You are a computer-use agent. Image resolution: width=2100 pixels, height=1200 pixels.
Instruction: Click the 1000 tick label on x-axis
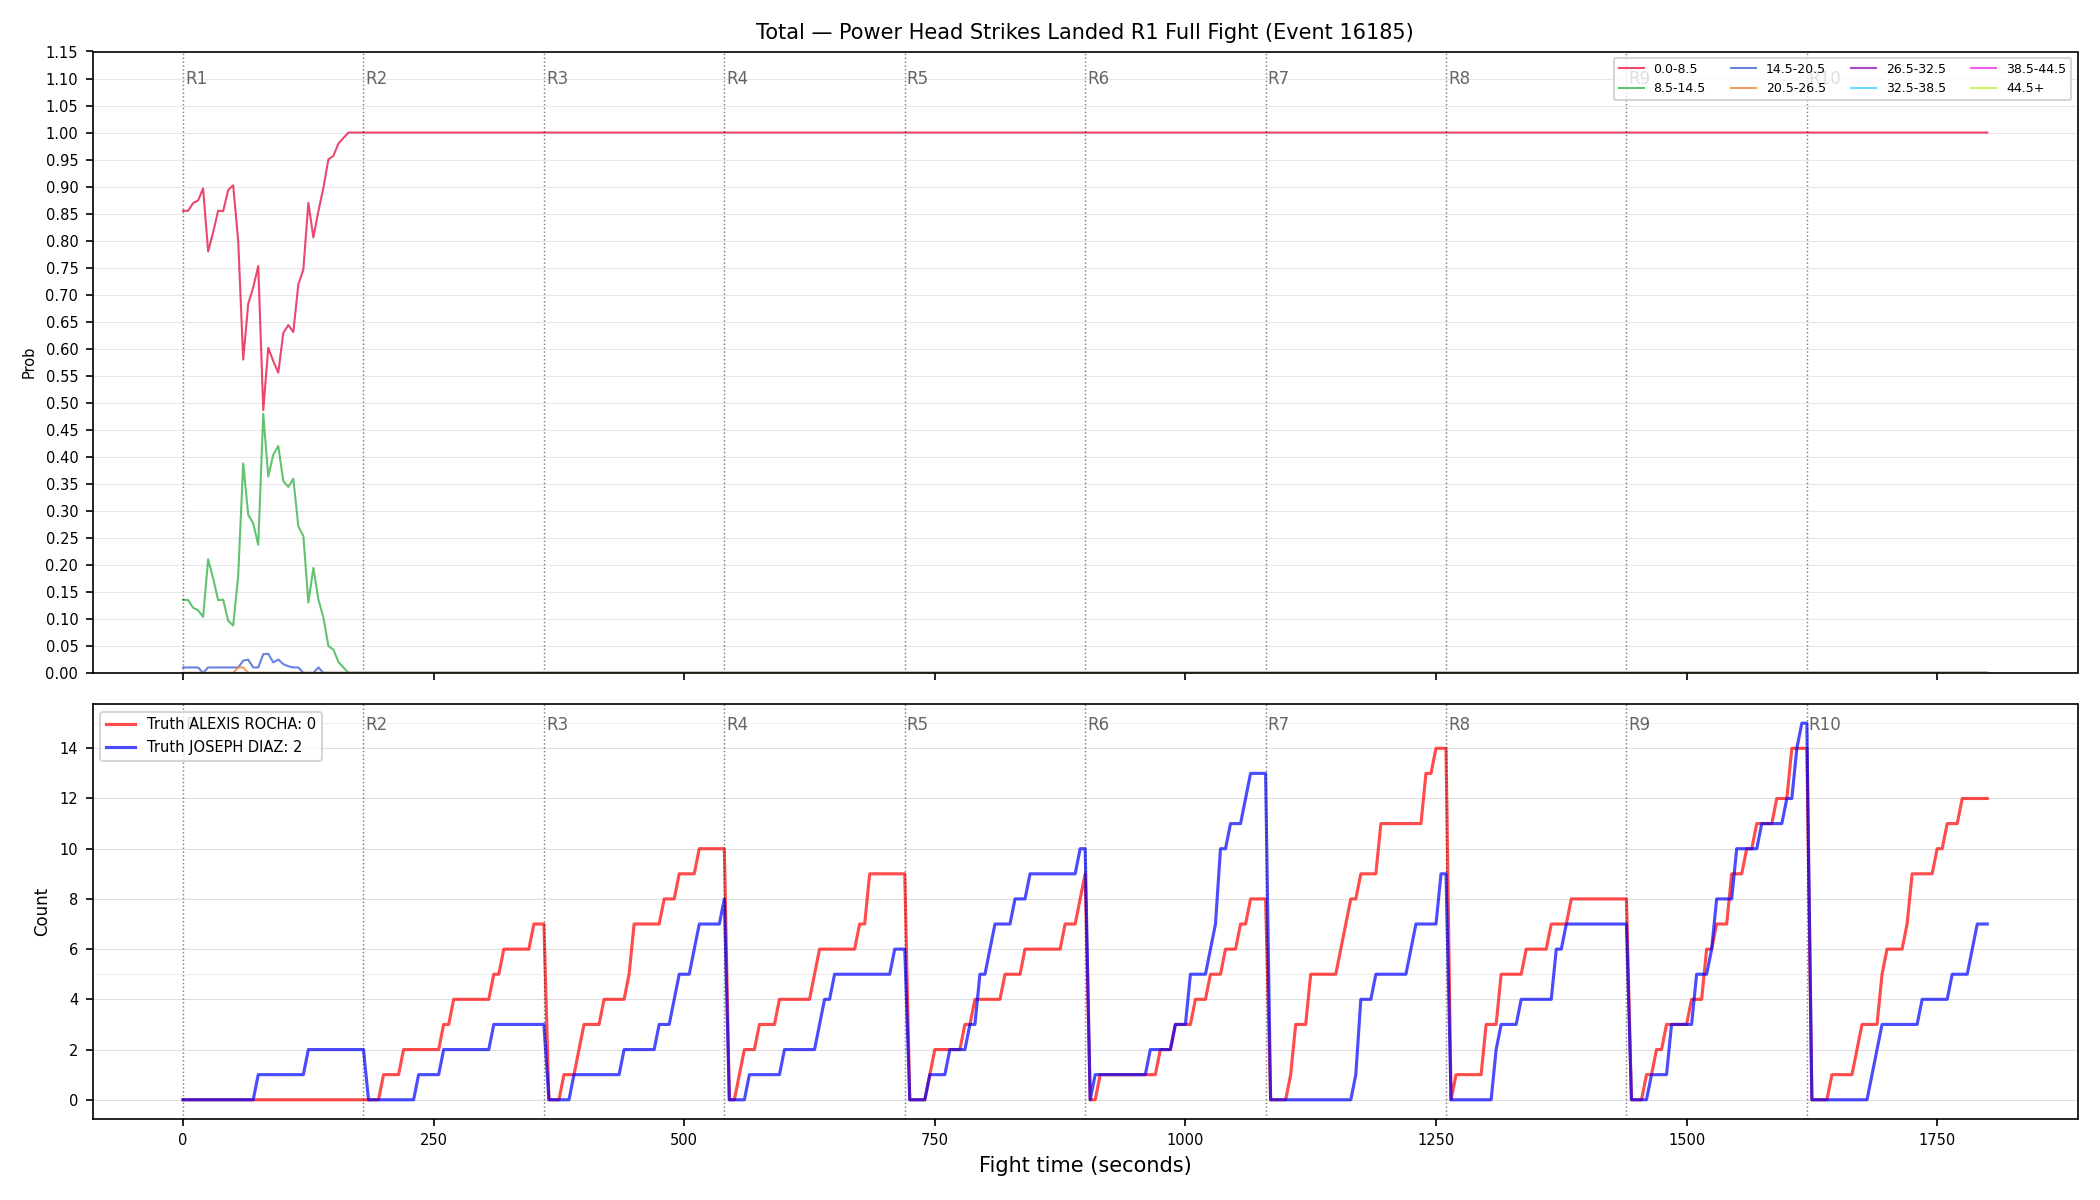click(x=1185, y=1139)
